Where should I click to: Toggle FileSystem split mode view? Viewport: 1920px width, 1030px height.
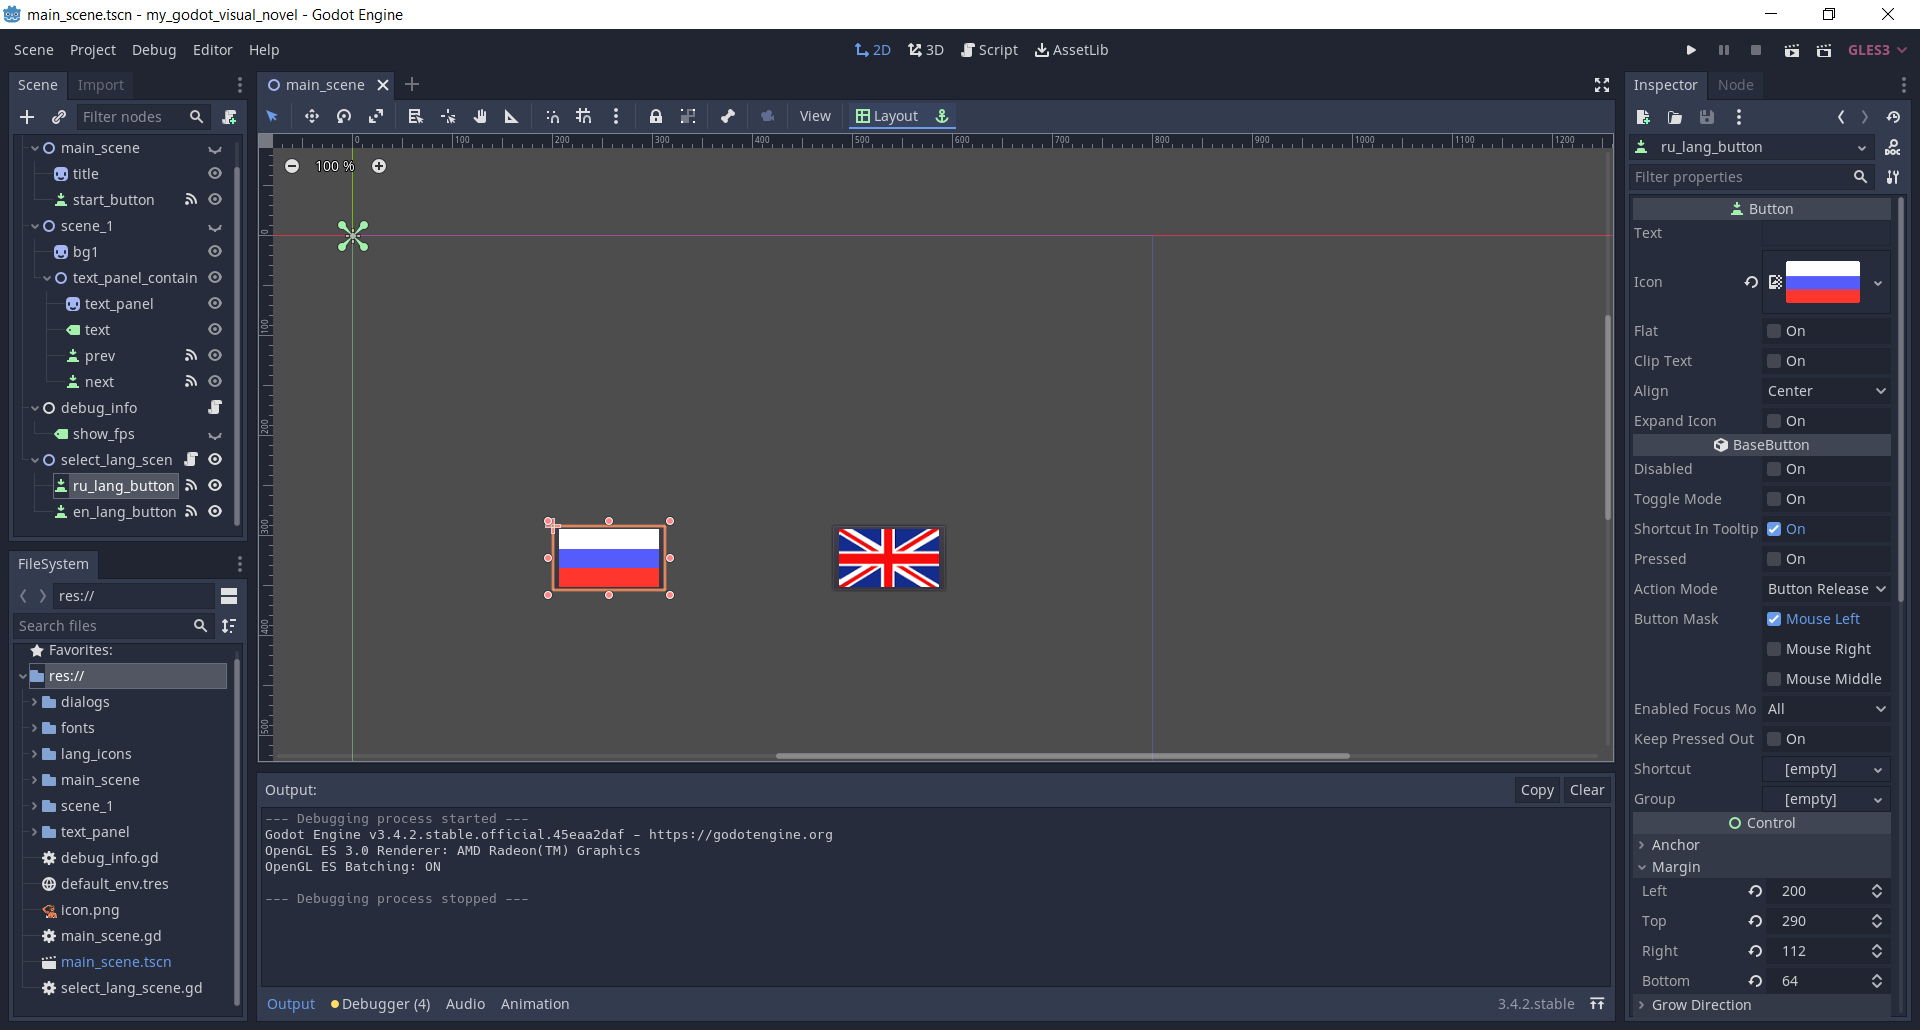[x=229, y=596]
